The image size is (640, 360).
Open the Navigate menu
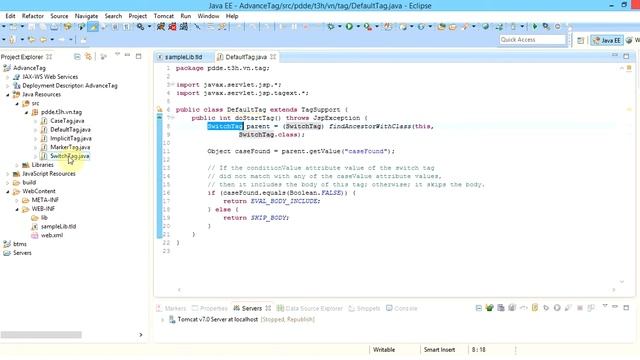tap(86, 16)
